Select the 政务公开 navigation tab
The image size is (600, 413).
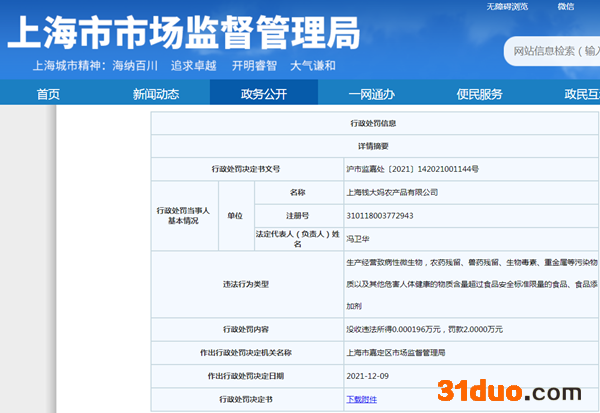tap(263, 94)
